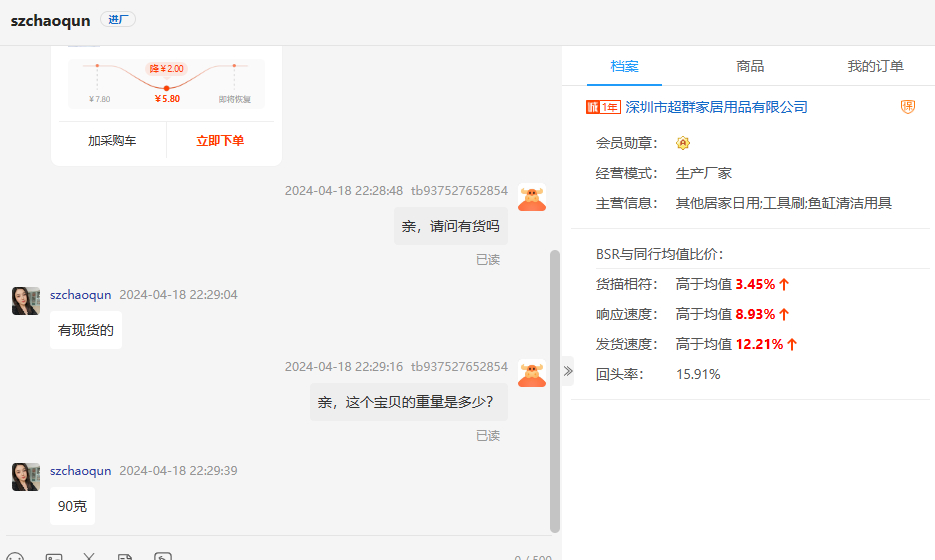
Task: Switch to the 商品 tab
Action: click(750, 66)
